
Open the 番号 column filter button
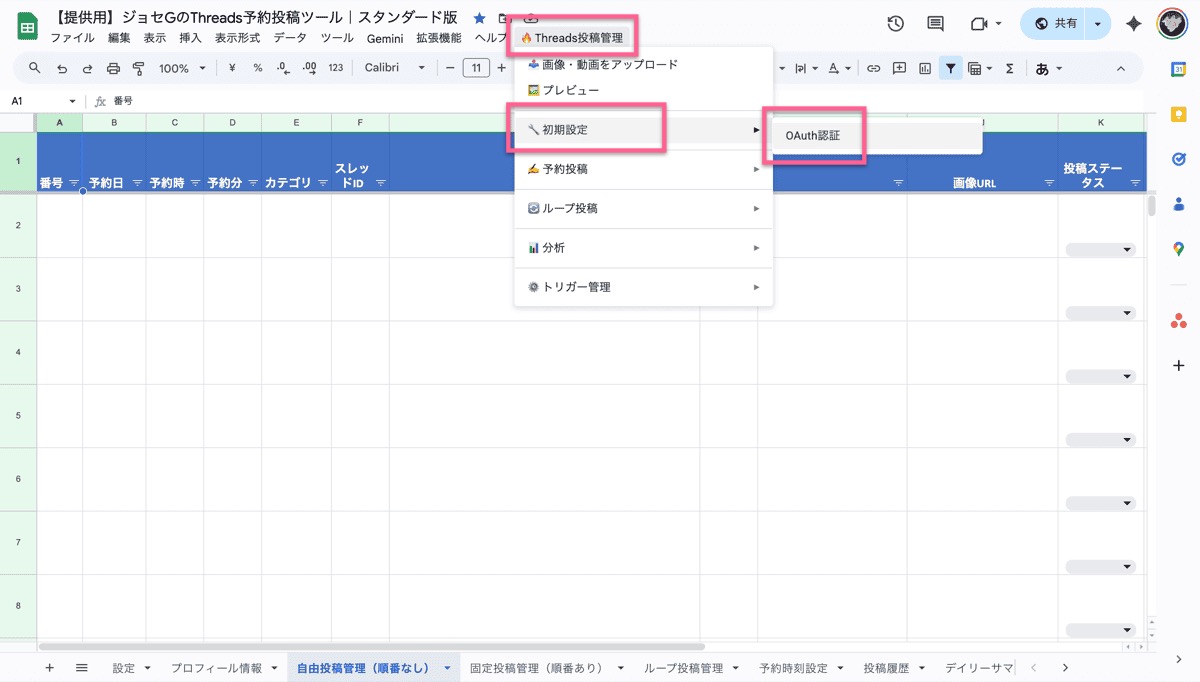(74, 183)
